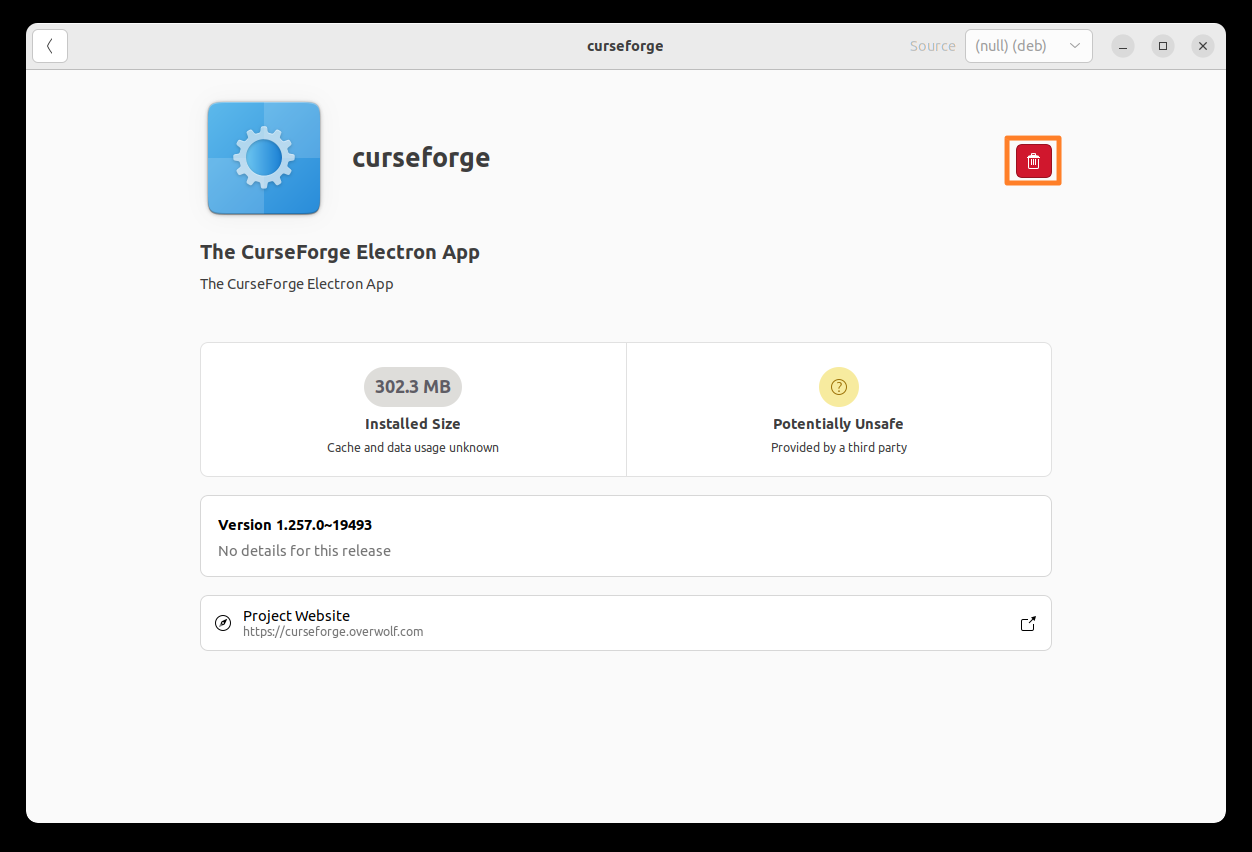Go back using the header back arrow

pyautogui.click(x=50, y=46)
